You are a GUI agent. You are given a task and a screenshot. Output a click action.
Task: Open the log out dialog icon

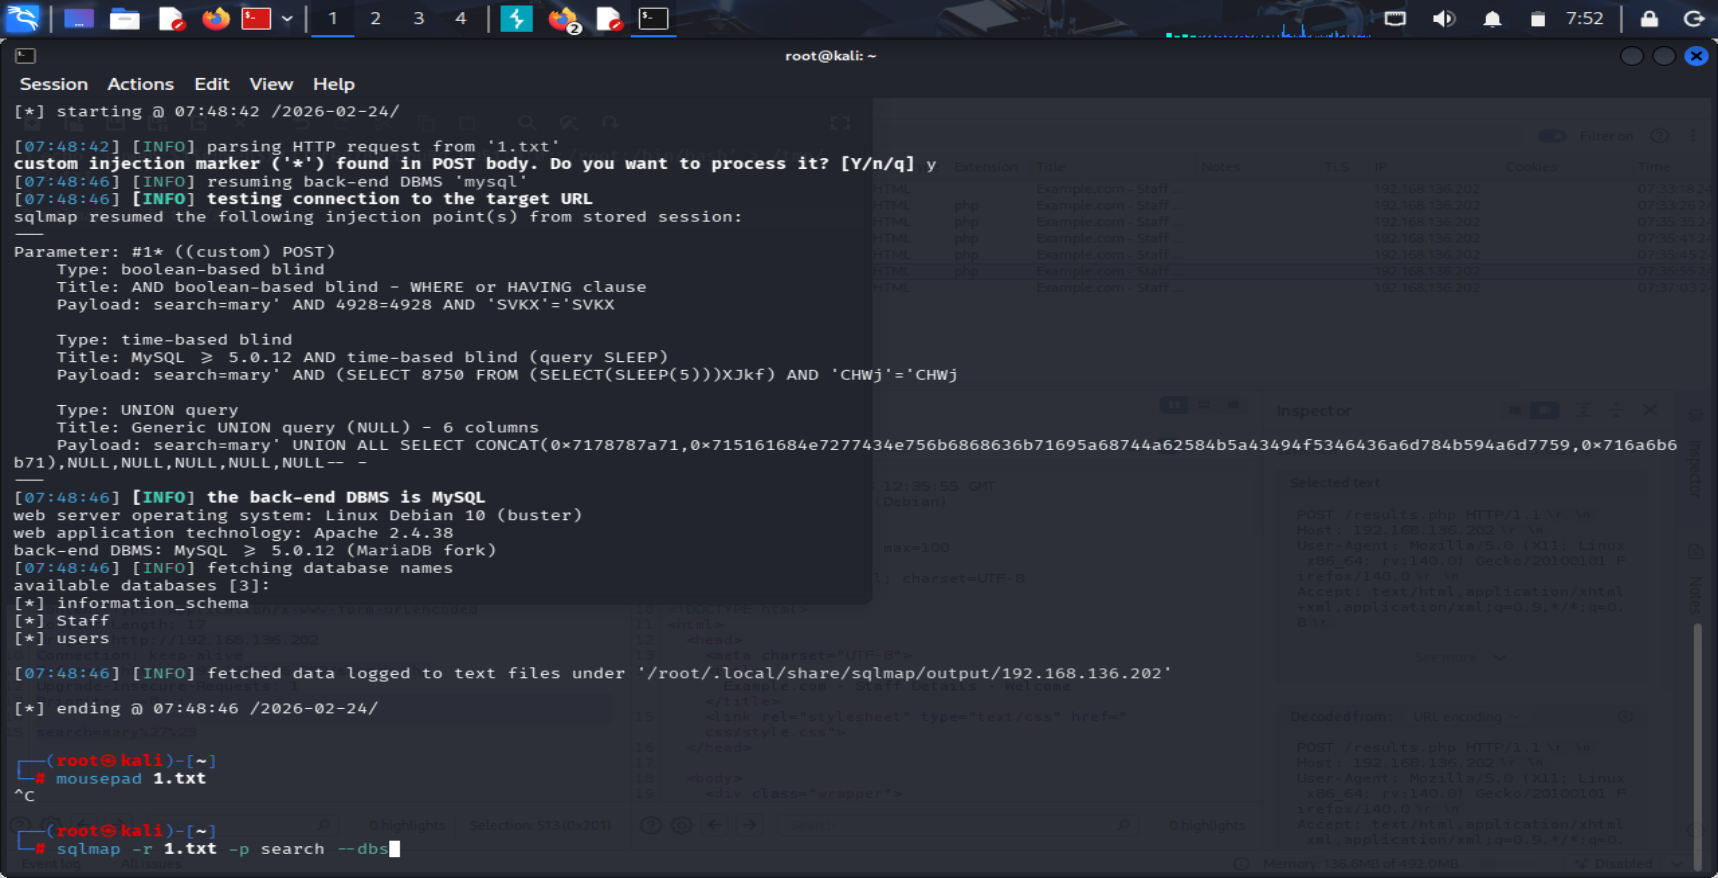pyautogui.click(x=1694, y=18)
